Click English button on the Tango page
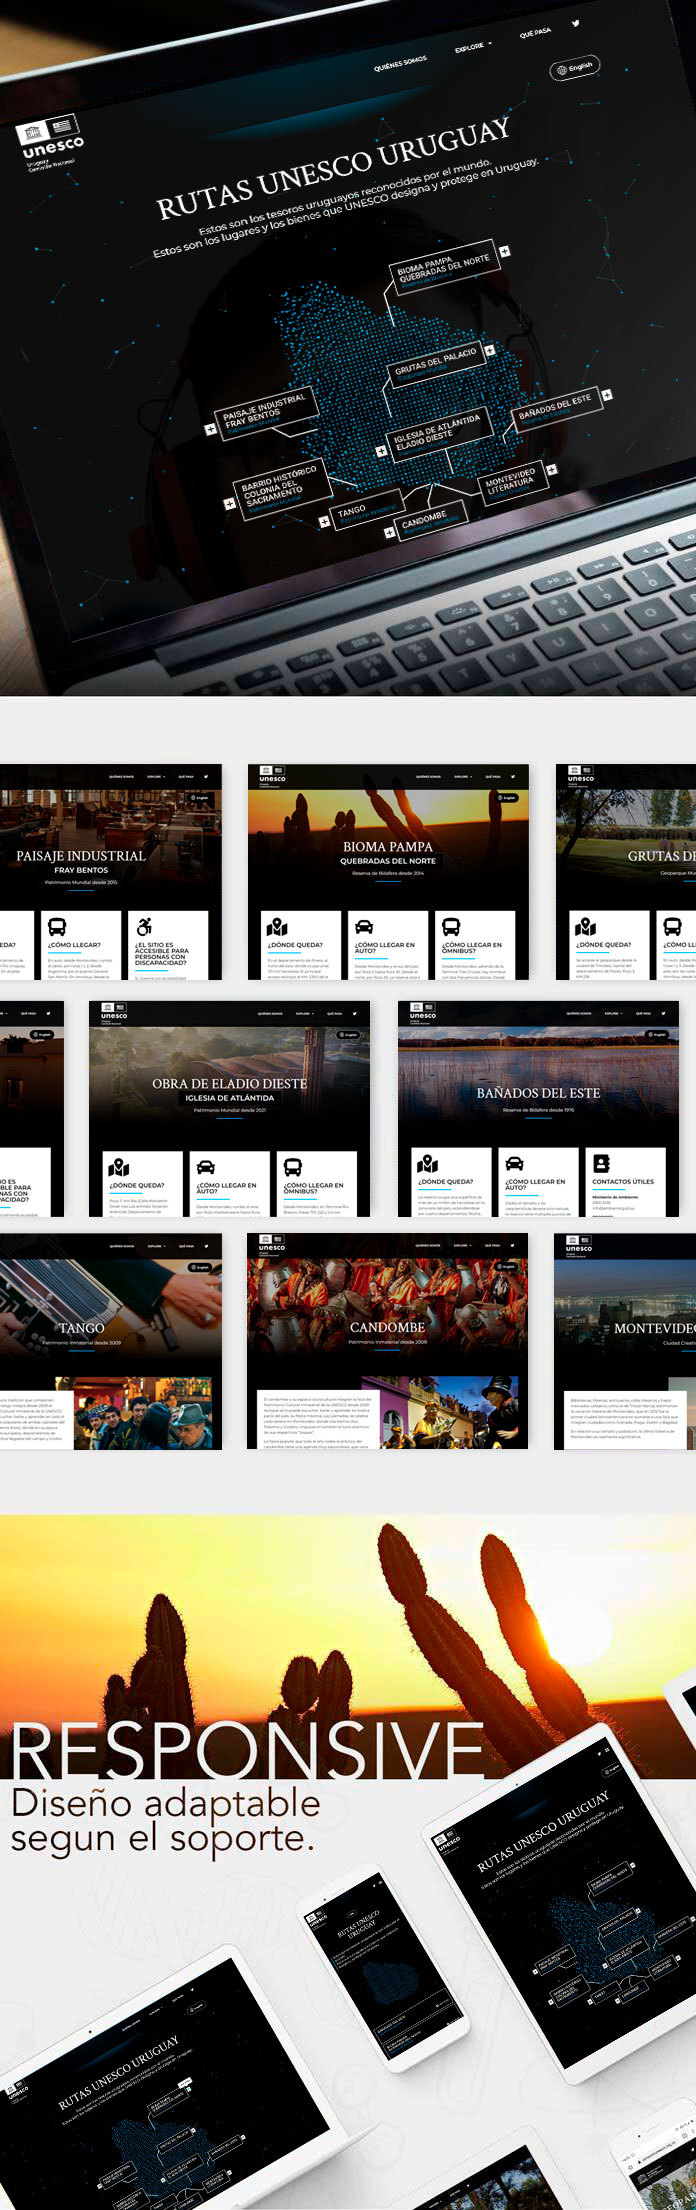 pos(201,1267)
